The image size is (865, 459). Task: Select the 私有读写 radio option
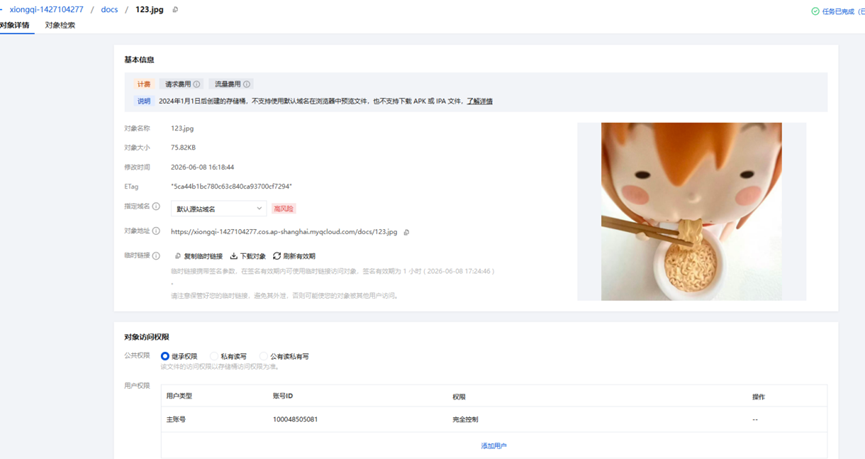point(214,356)
